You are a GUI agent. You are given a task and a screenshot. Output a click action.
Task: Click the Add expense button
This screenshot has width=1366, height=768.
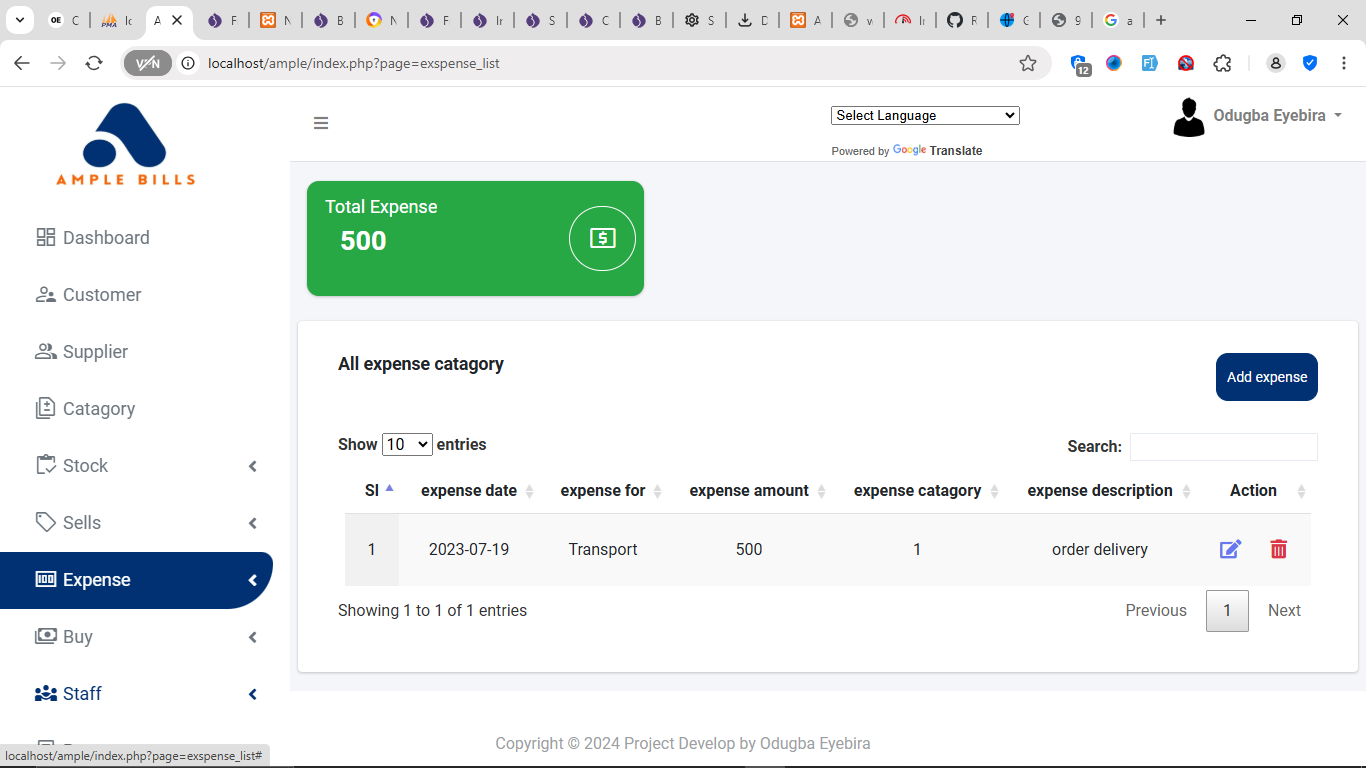click(1266, 377)
